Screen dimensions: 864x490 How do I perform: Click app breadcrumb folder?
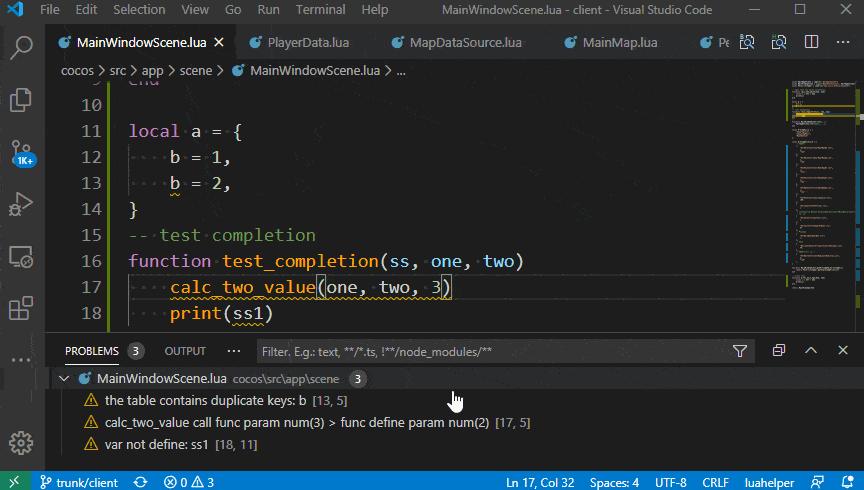tap(152, 71)
